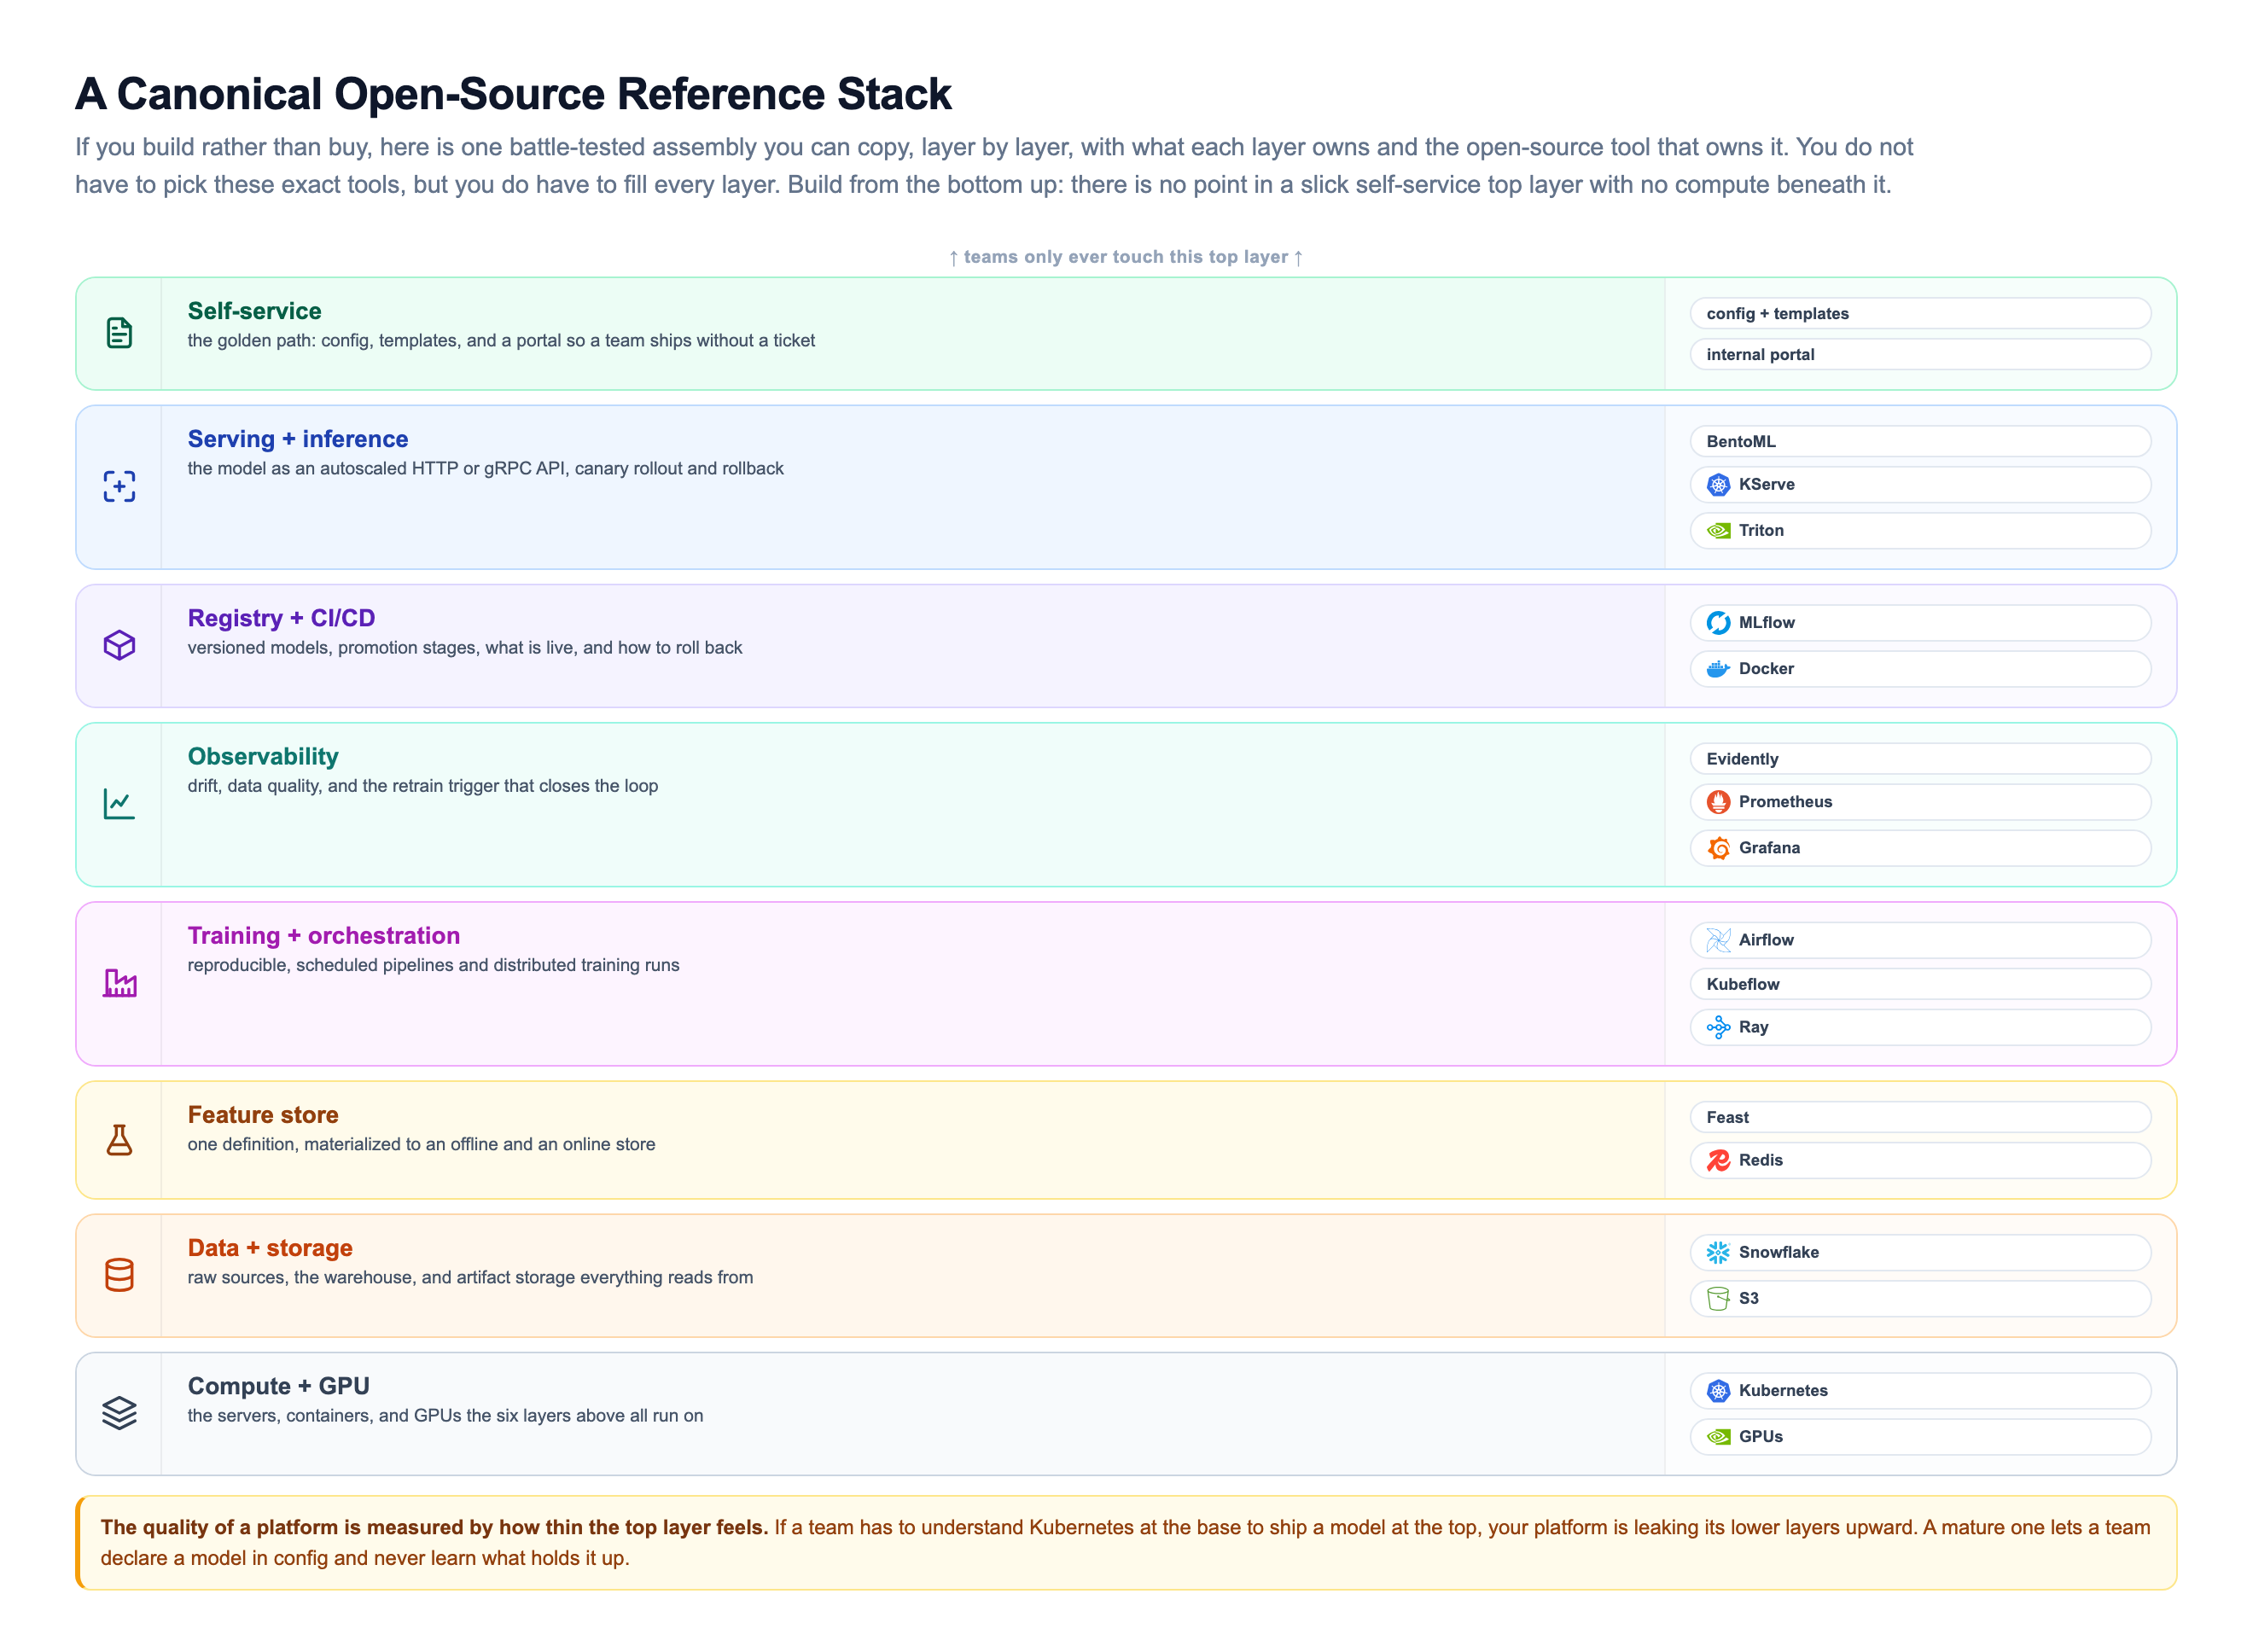Screen dimensions: 2253x1652
Task: Click the Observability heading
Action: (263, 756)
